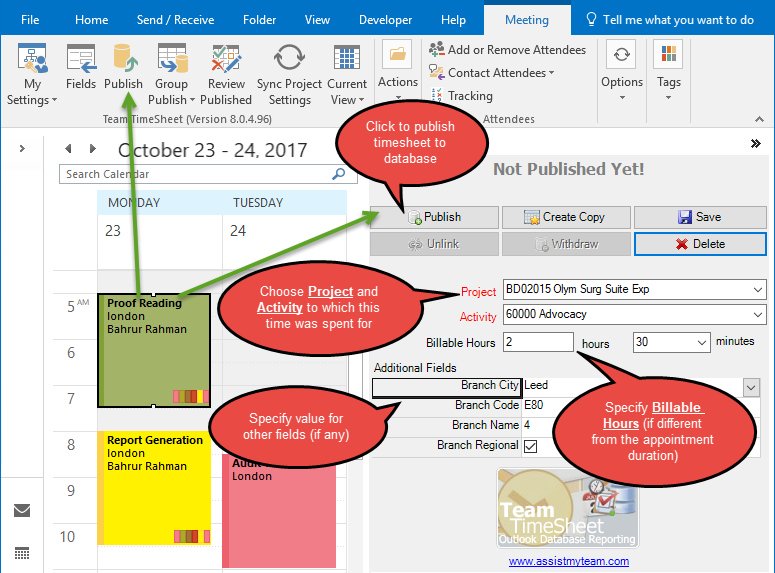Open the Fields ribbon icon

tap(80, 60)
